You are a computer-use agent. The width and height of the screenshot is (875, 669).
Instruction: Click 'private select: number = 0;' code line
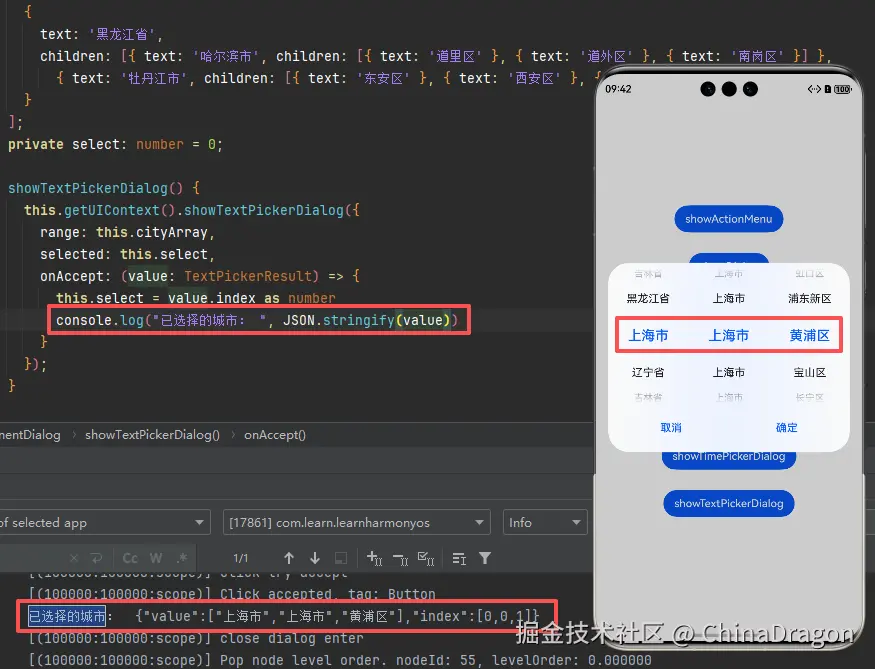(x=116, y=145)
